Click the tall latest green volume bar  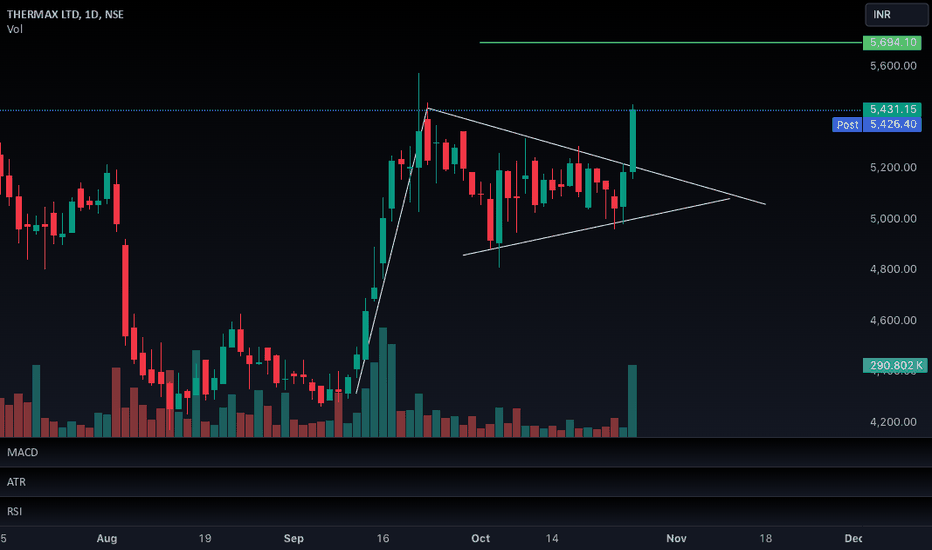click(x=632, y=401)
